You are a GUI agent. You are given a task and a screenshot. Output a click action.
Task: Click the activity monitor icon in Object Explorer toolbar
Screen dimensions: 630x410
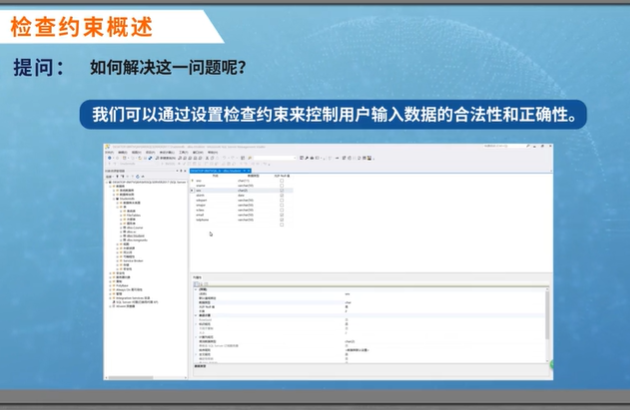point(143,176)
